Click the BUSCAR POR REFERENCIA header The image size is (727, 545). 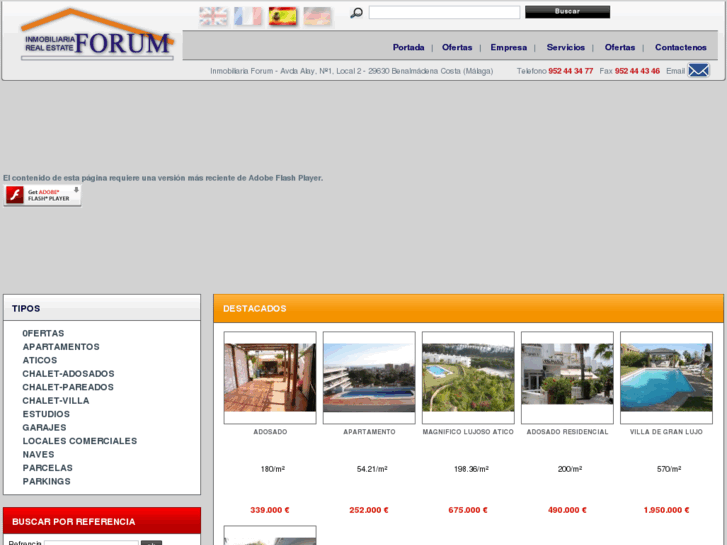[x=102, y=521]
